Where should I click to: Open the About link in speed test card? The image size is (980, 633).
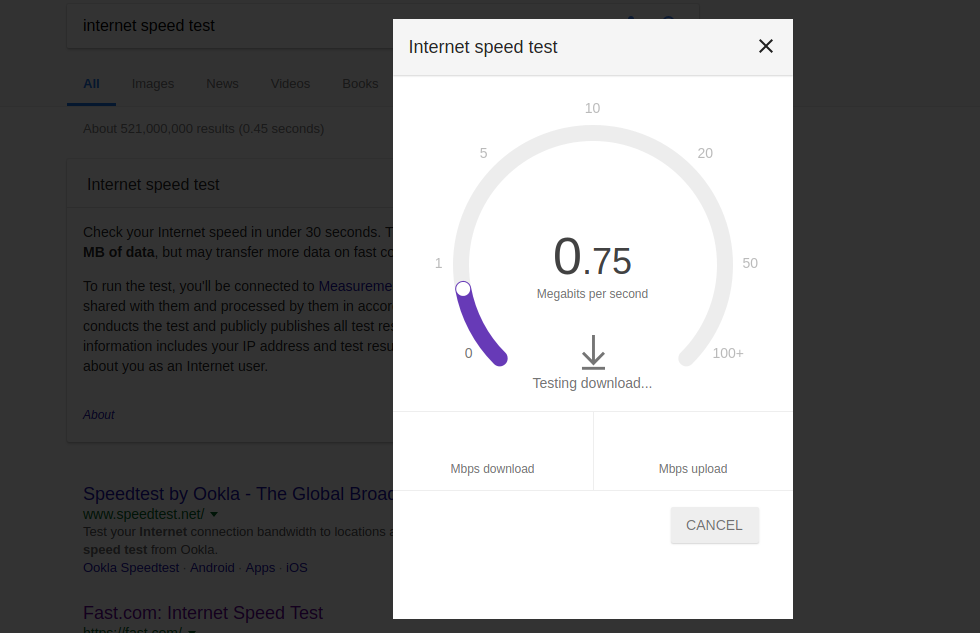pos(99,415)
